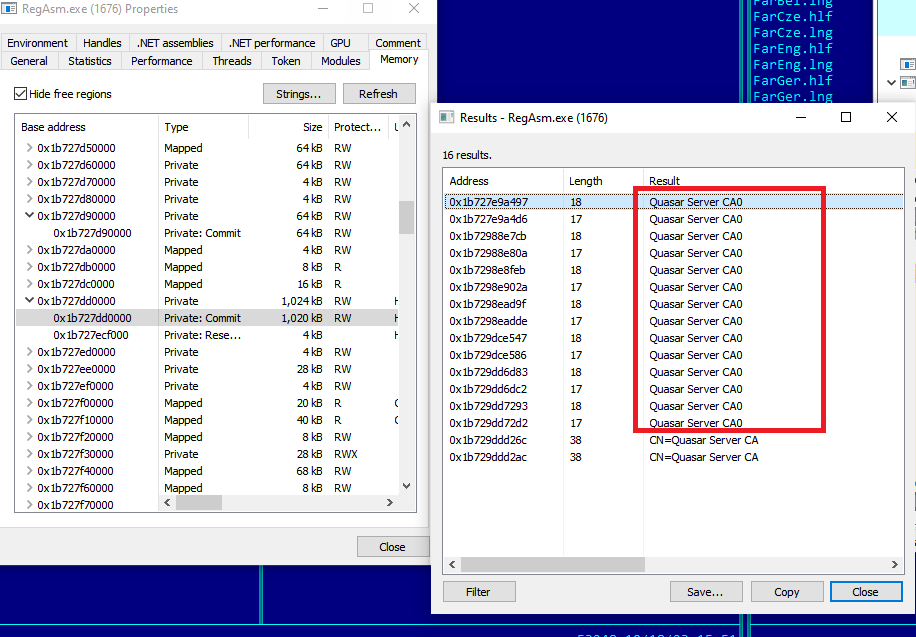Click the Results window title bar icon
This screenshot has width=916, height=637.
(x=444, y=117)
